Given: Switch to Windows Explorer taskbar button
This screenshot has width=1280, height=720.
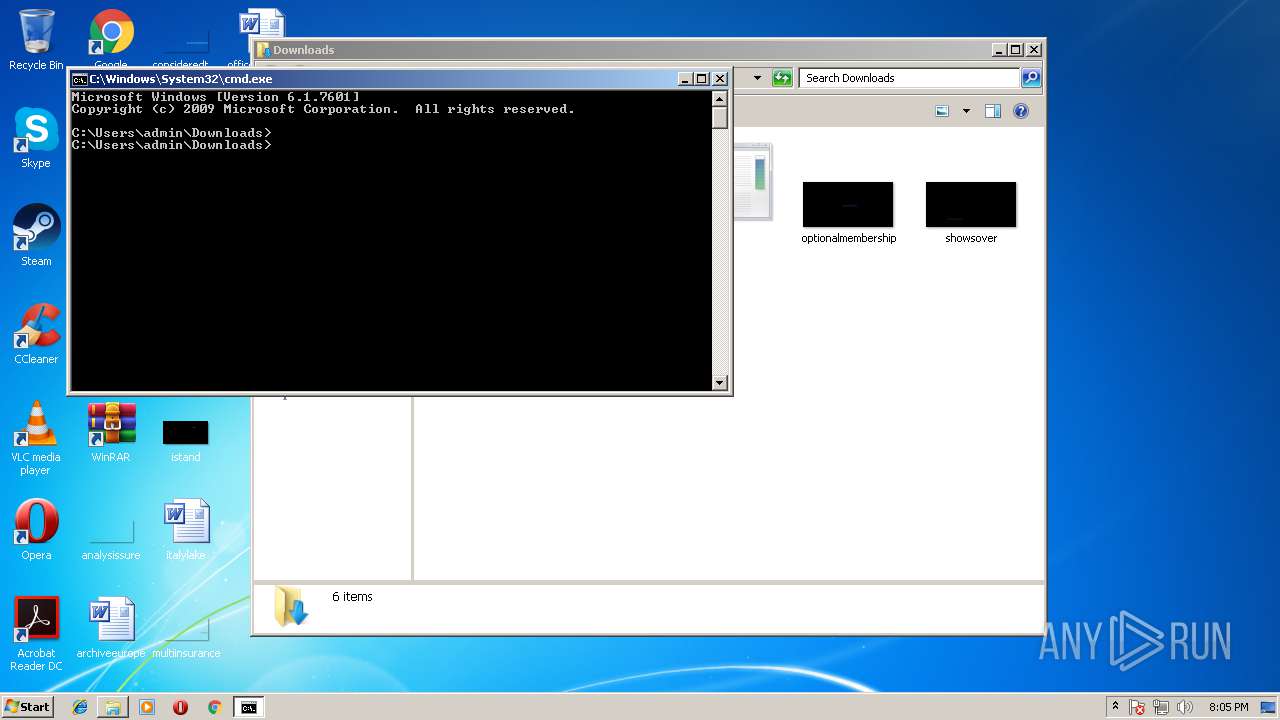Looking at the screenshot, I should point(113,707).
